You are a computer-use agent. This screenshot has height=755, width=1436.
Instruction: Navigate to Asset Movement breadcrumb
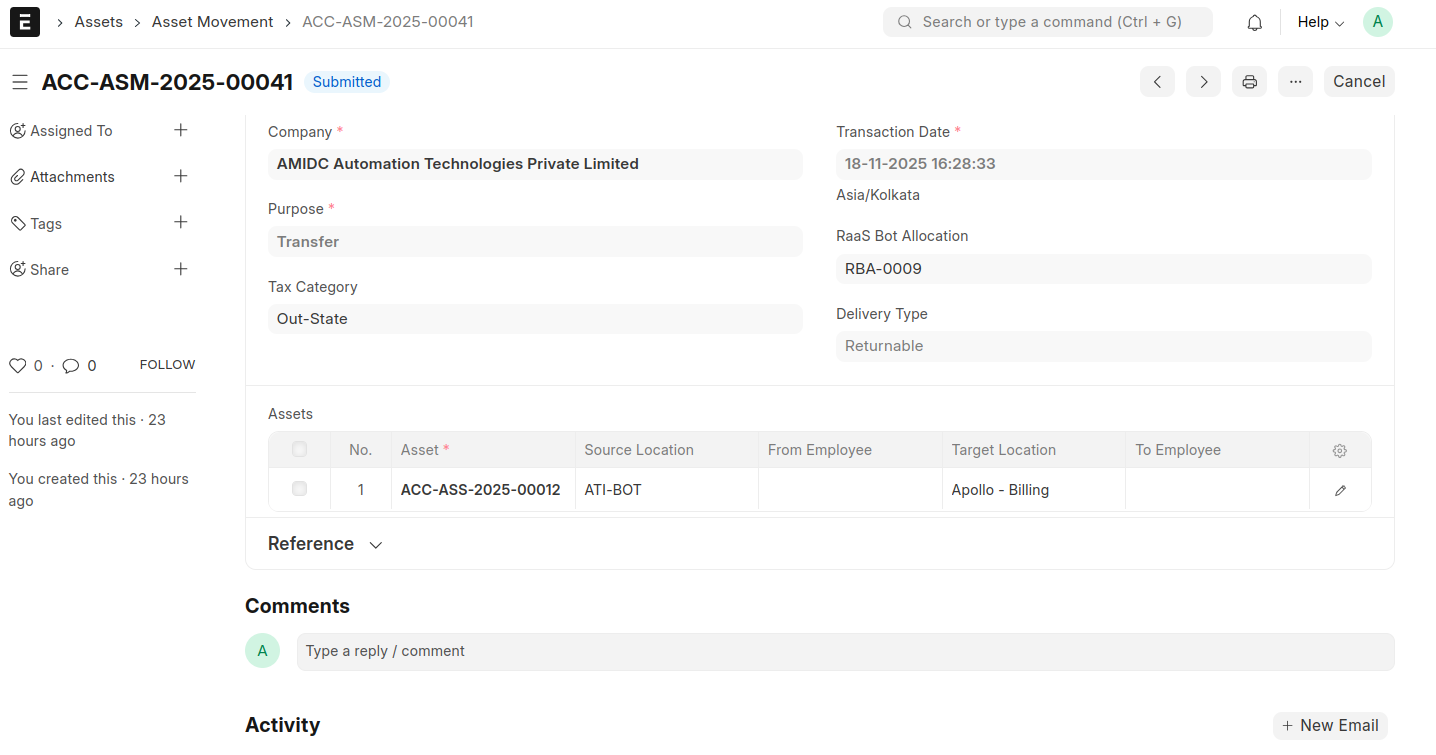click(212, 22)
